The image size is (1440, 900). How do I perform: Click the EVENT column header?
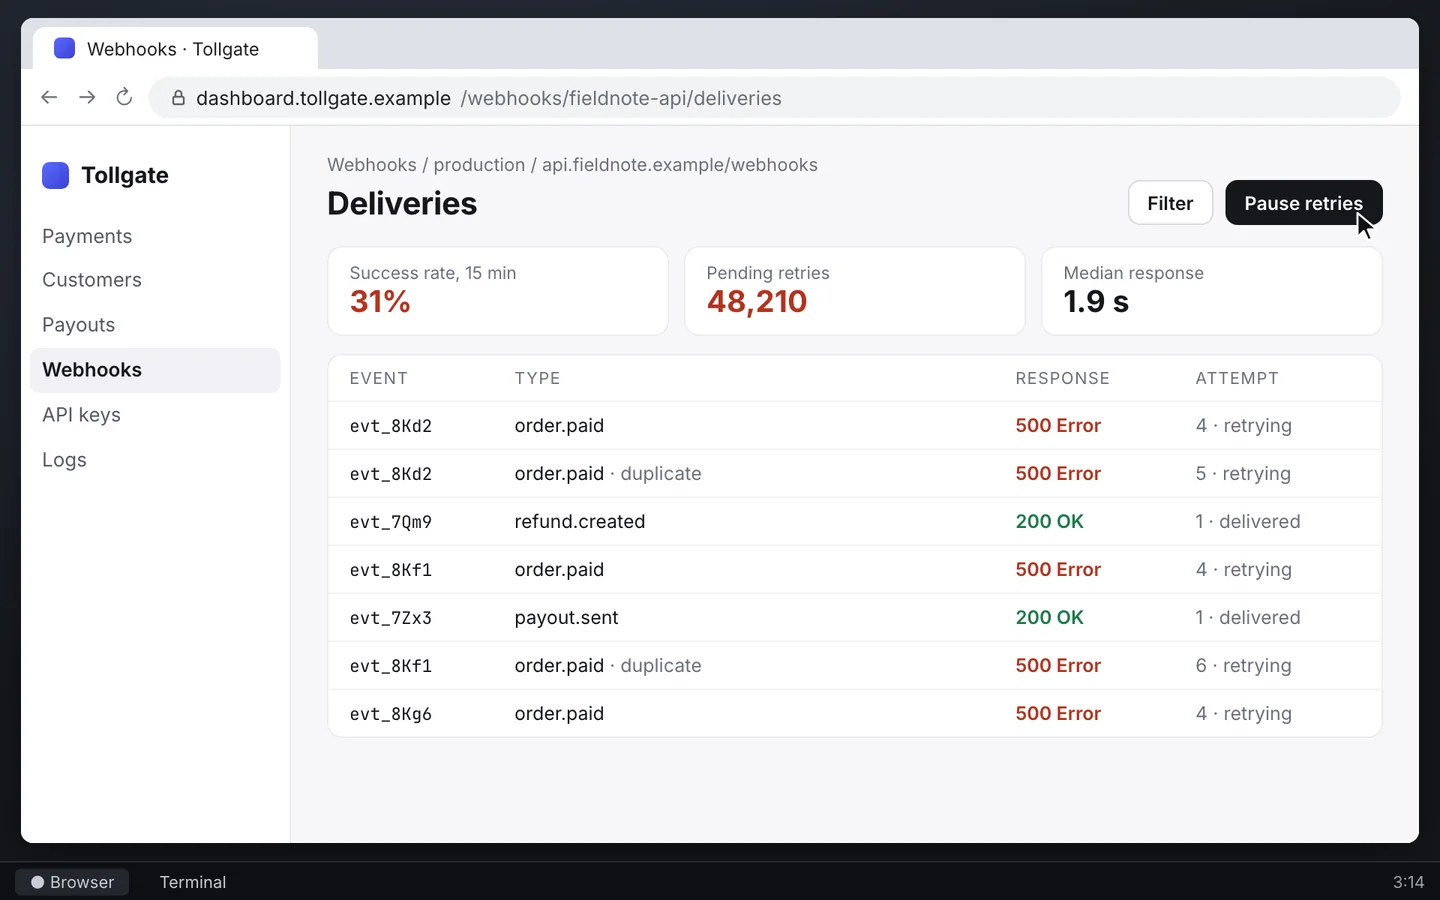click(x=379, y=378)
